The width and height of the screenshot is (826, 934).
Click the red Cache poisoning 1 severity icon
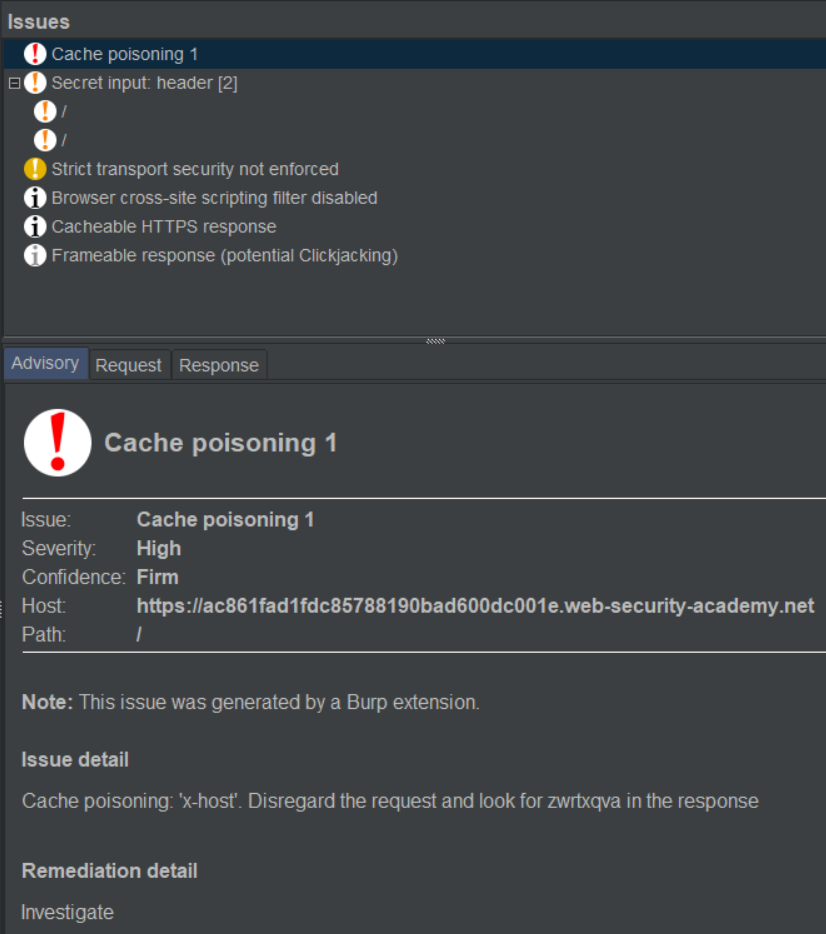tap(35, 54)
